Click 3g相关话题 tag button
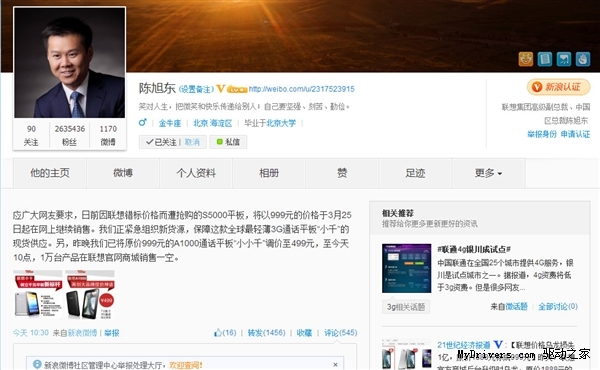The width and height of the screenshot is (600, 370). [406, 306]
